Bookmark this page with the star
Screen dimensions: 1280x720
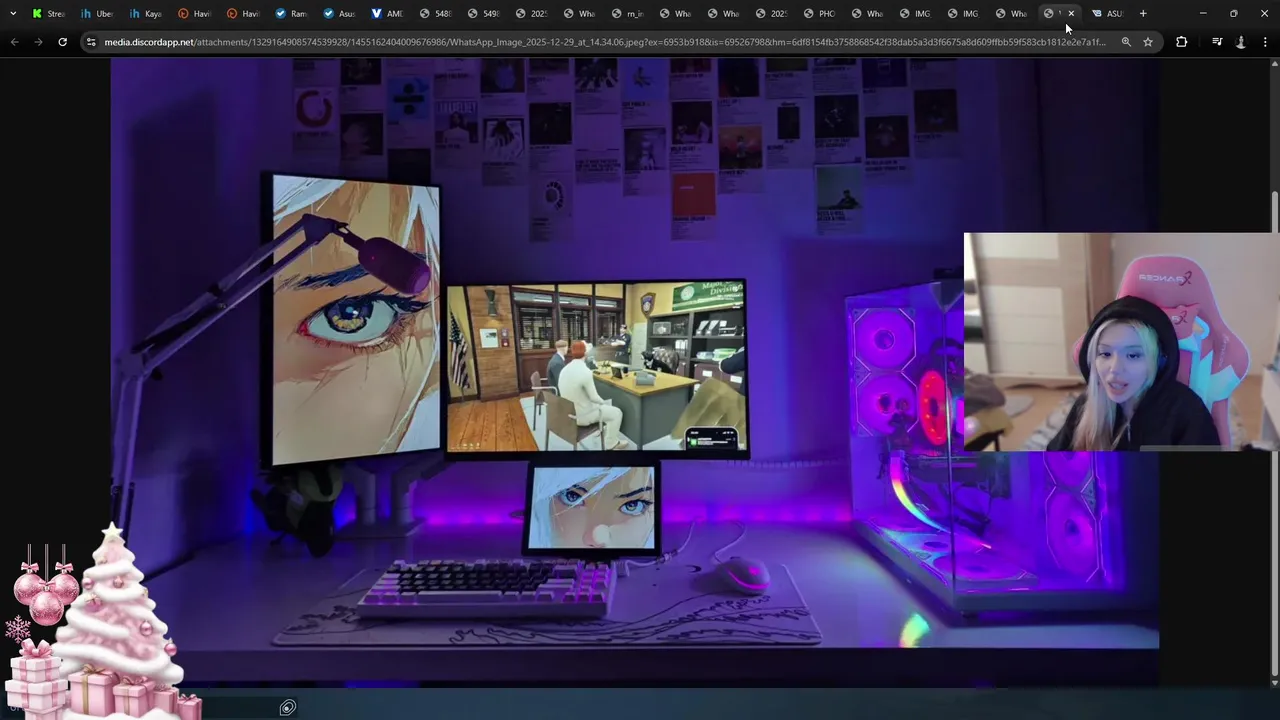1148,42
